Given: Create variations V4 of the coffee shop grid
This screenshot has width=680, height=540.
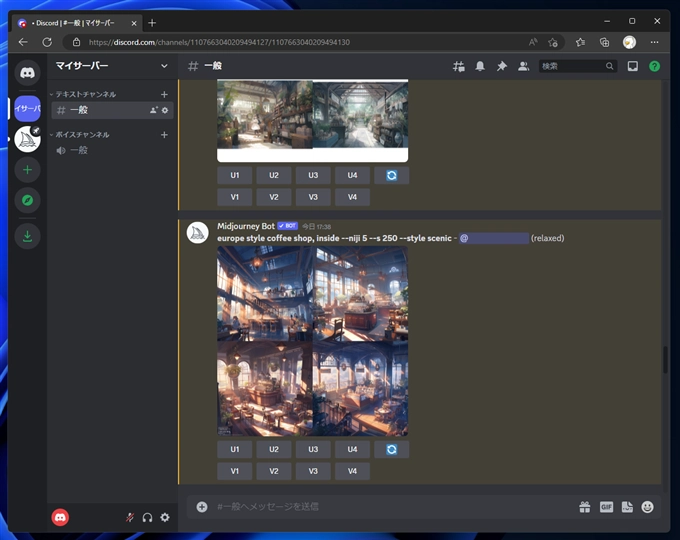Looking at the screenshot, I should point(352,471).
